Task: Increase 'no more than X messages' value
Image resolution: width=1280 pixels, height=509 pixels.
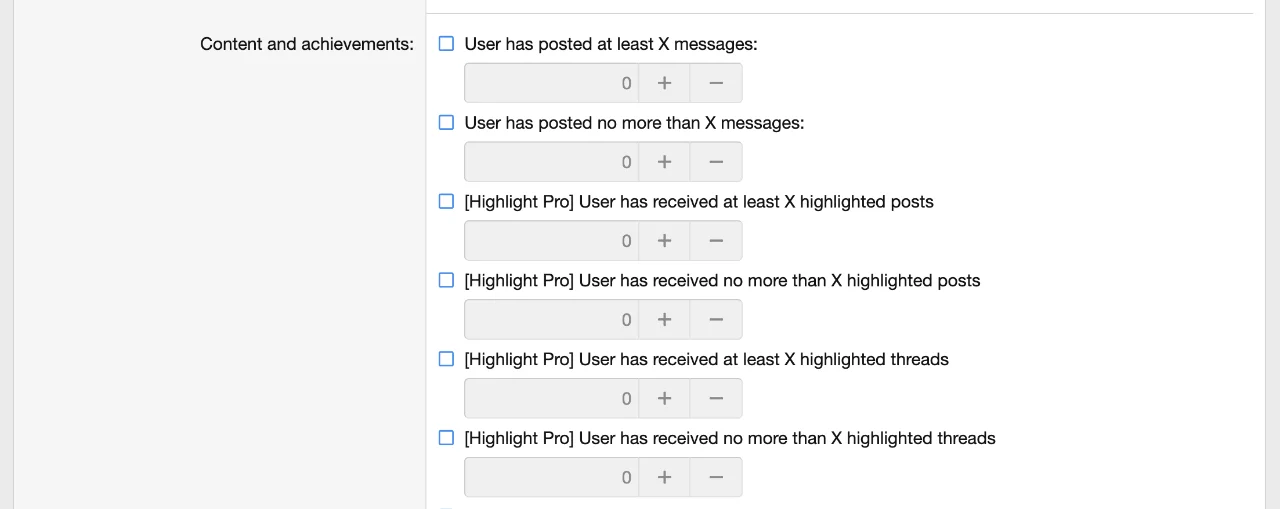Action: pos(664,162)
